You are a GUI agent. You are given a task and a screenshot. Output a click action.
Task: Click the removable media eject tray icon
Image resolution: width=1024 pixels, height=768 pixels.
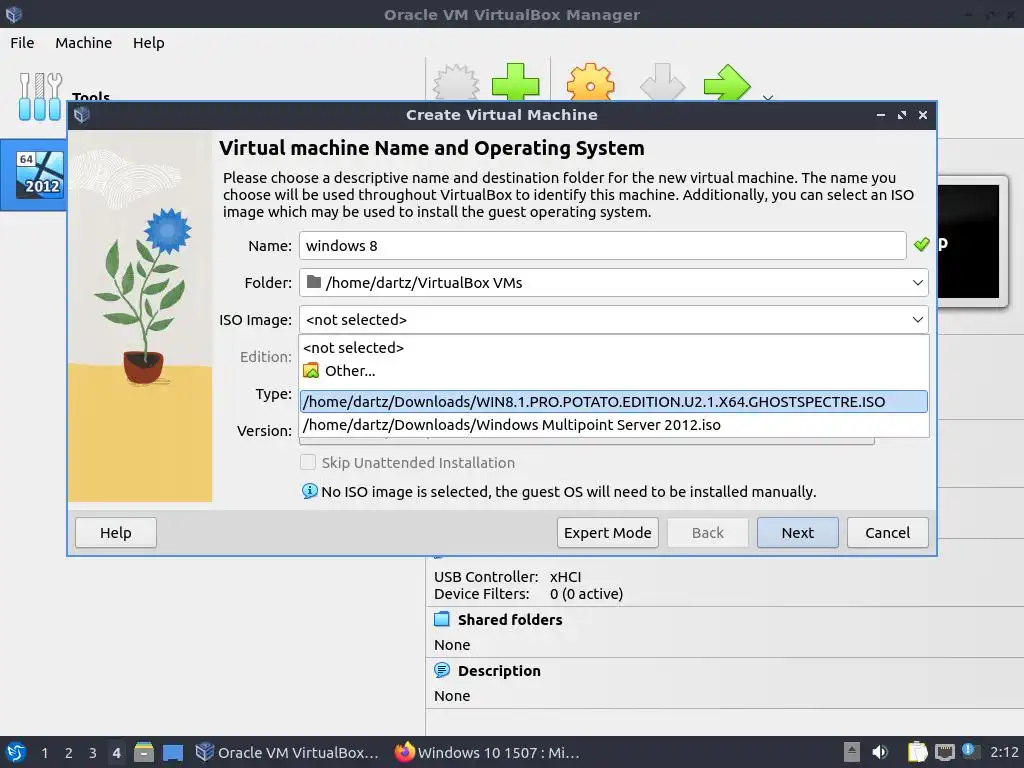pos(852,752)
